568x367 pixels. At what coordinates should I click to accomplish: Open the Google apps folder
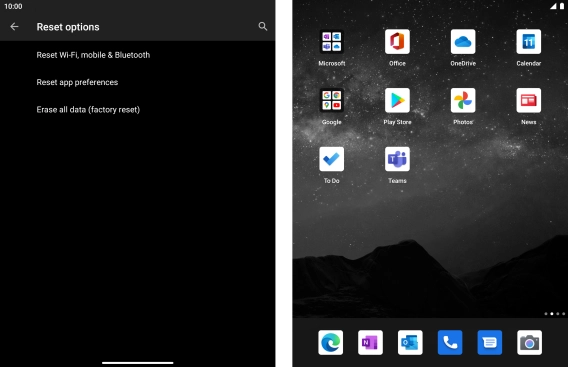click(x=331, y=100)
